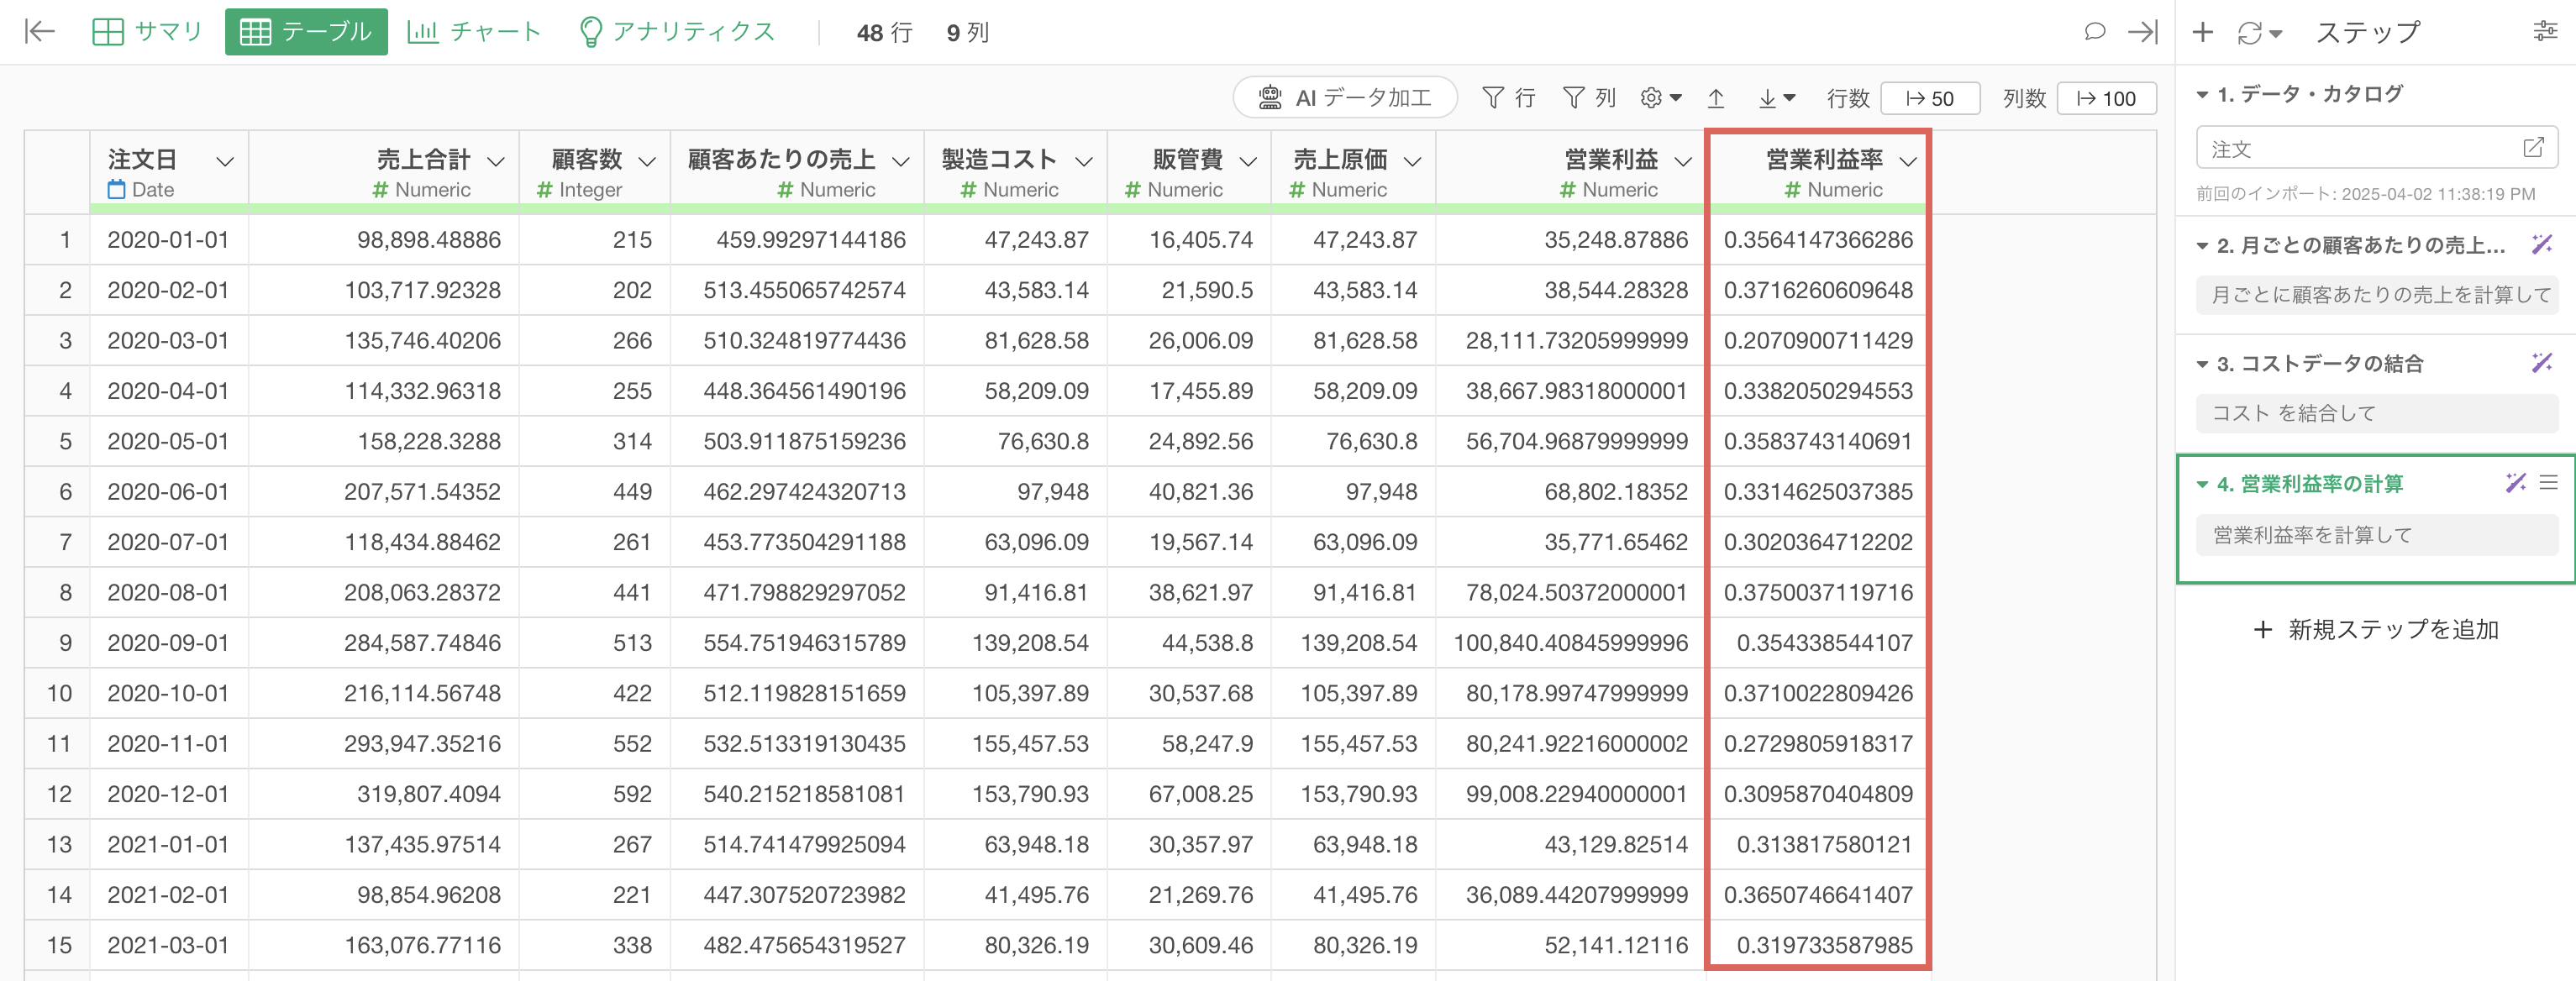Click the AI wand icon on step 4
This screenshot has height=981, width=2576.
coord(2515,483)
